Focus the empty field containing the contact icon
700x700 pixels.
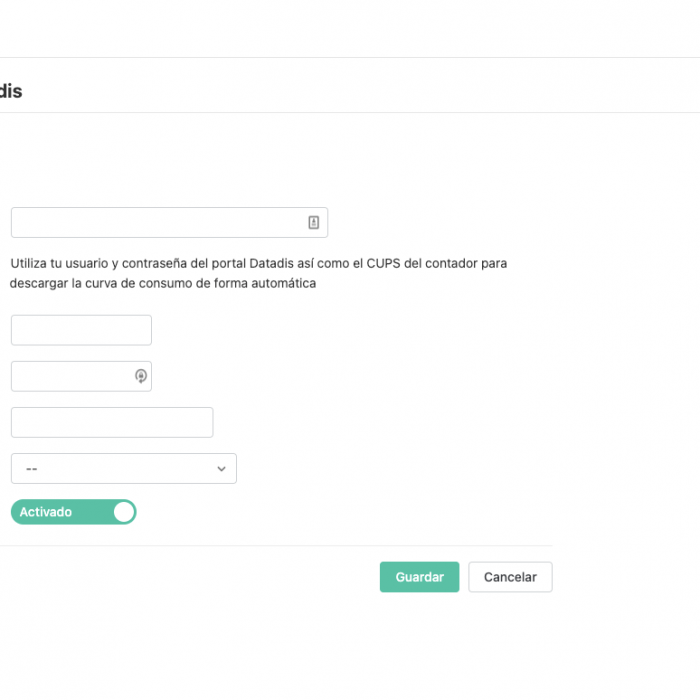pyautogui.click(x=169, y=222)
